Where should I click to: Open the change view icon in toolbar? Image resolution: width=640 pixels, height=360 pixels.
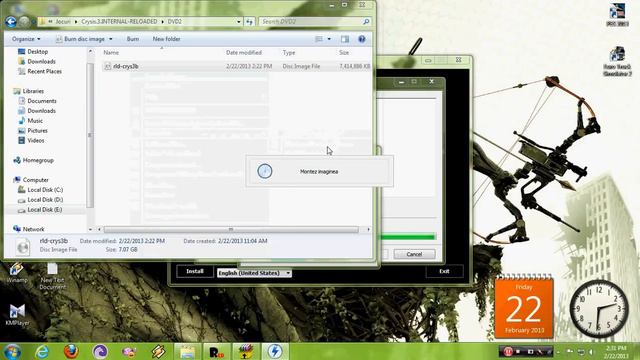(319, 39)
